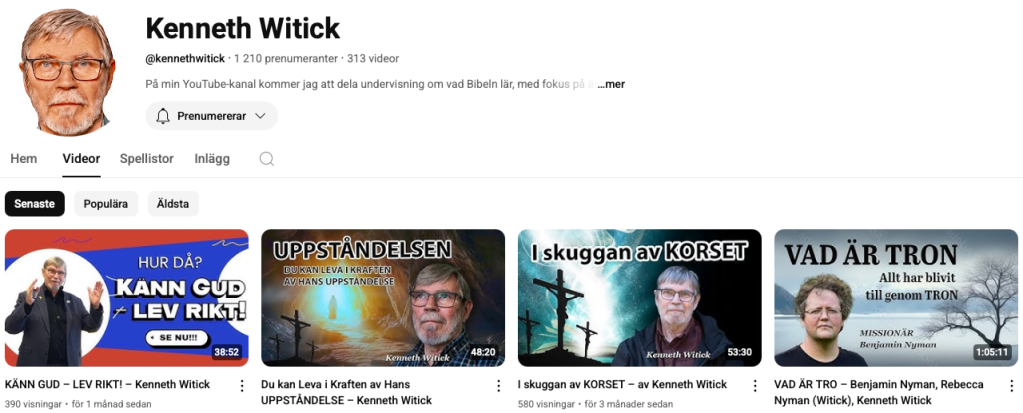Play the UPPSTÅNDELSEN video thumbnail

pyautogui.click(x=383, y=298)
